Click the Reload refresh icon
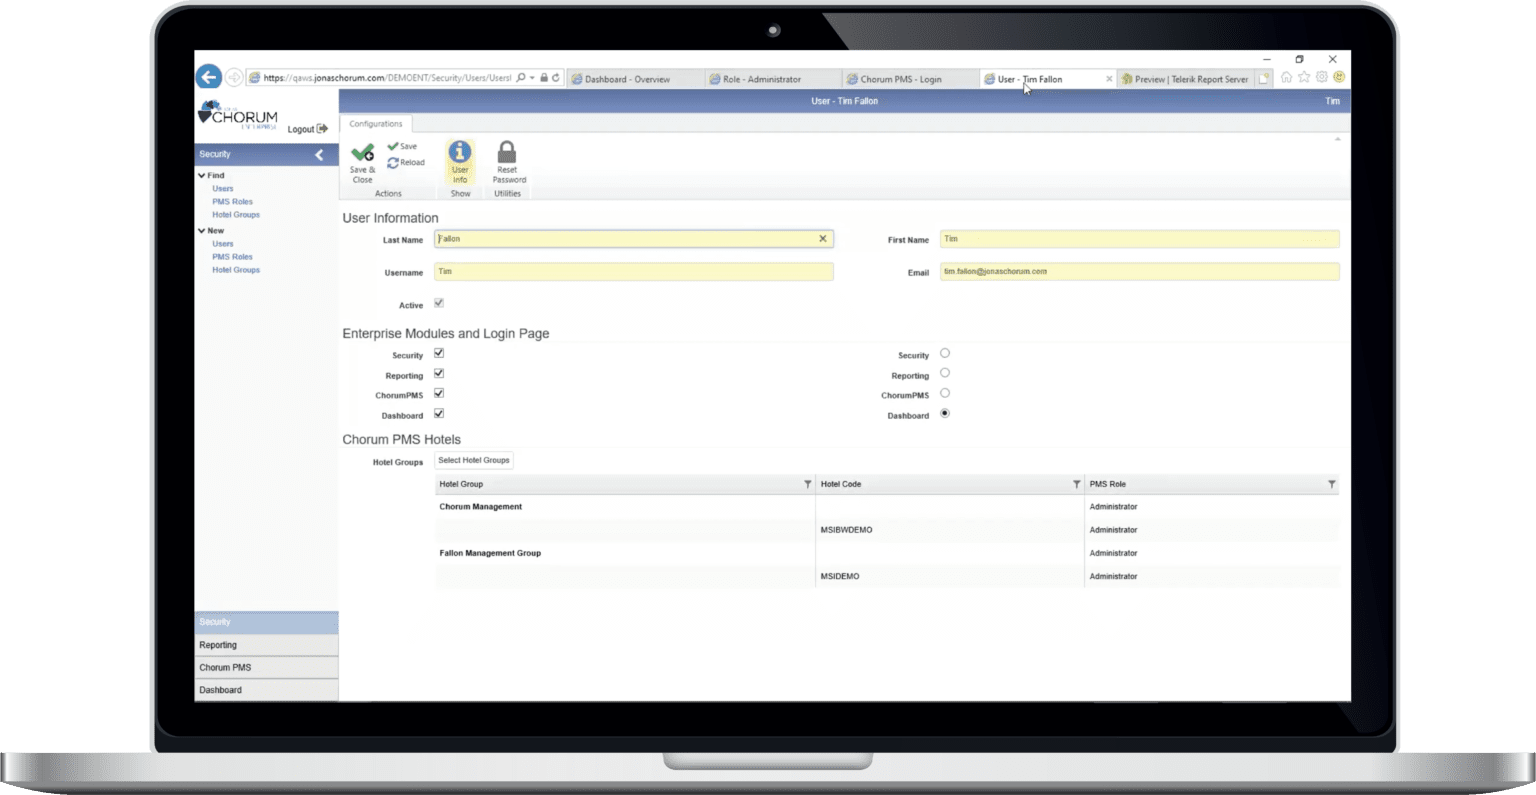This screenshot has width=1536, height=795. 392,162
